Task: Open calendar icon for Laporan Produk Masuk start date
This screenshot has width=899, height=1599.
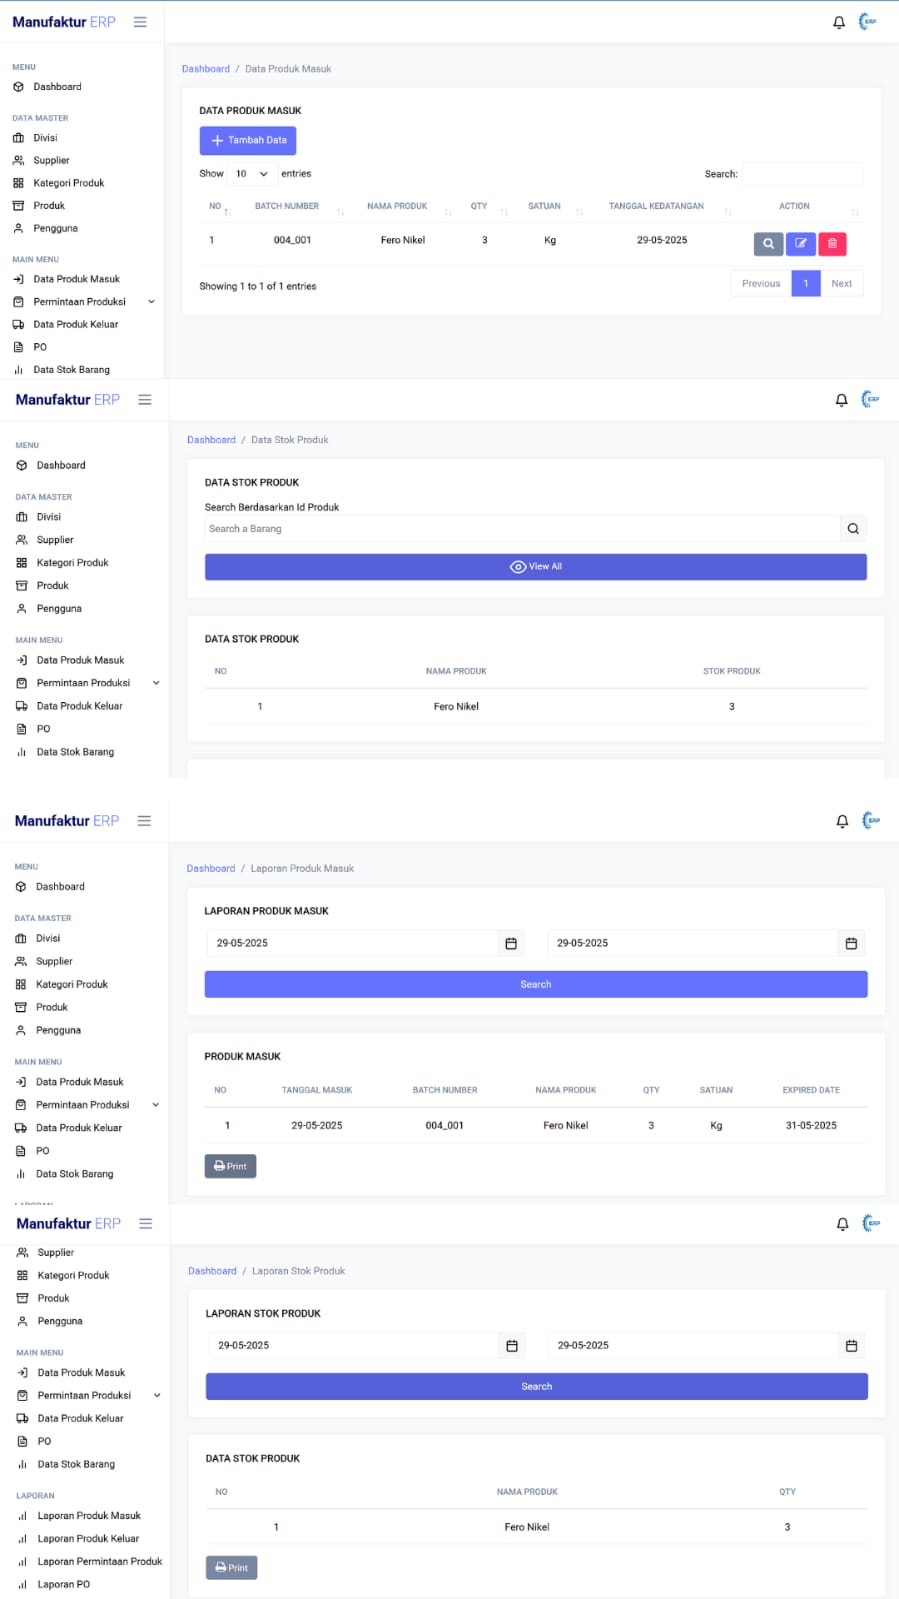Action: click(x=511, y=943)
